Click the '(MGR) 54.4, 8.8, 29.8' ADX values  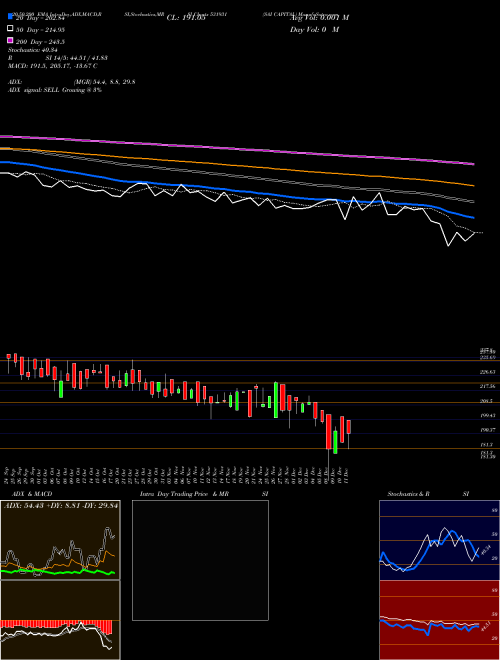[104, 82]
